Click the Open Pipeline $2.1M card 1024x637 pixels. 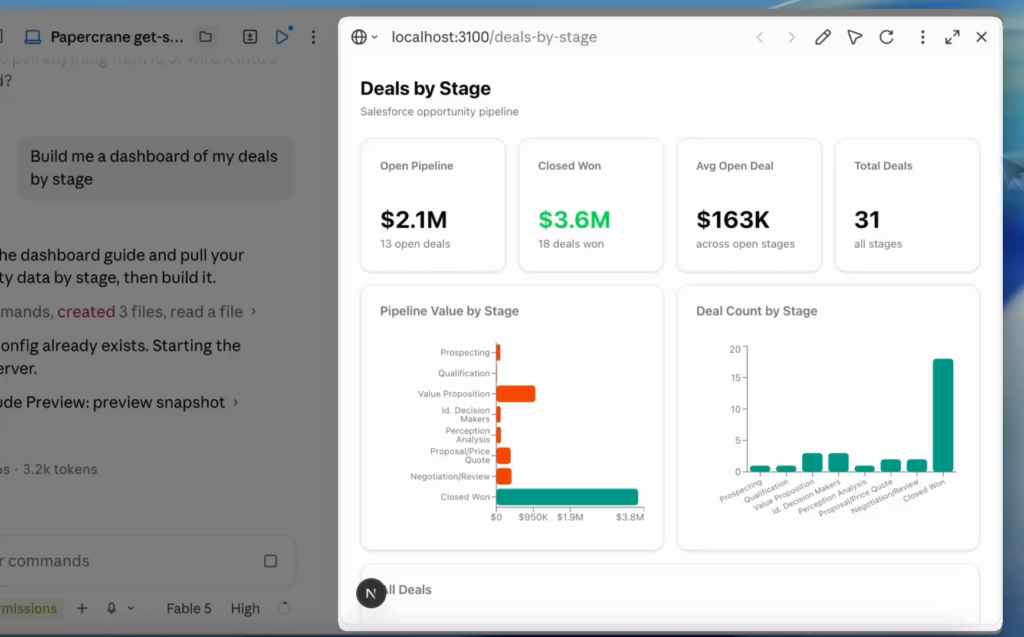433,205
